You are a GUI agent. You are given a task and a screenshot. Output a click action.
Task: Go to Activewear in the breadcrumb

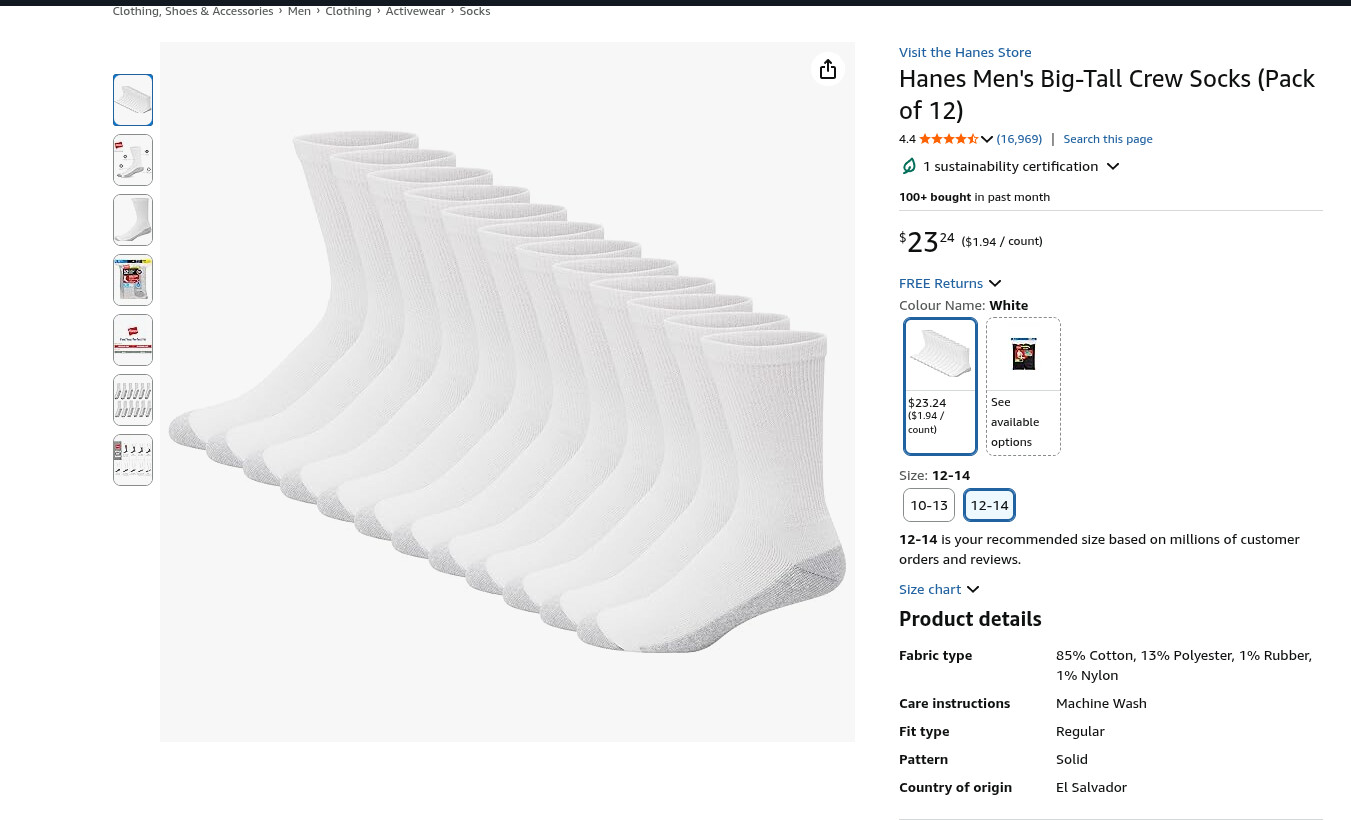click(x=415, y=11)
